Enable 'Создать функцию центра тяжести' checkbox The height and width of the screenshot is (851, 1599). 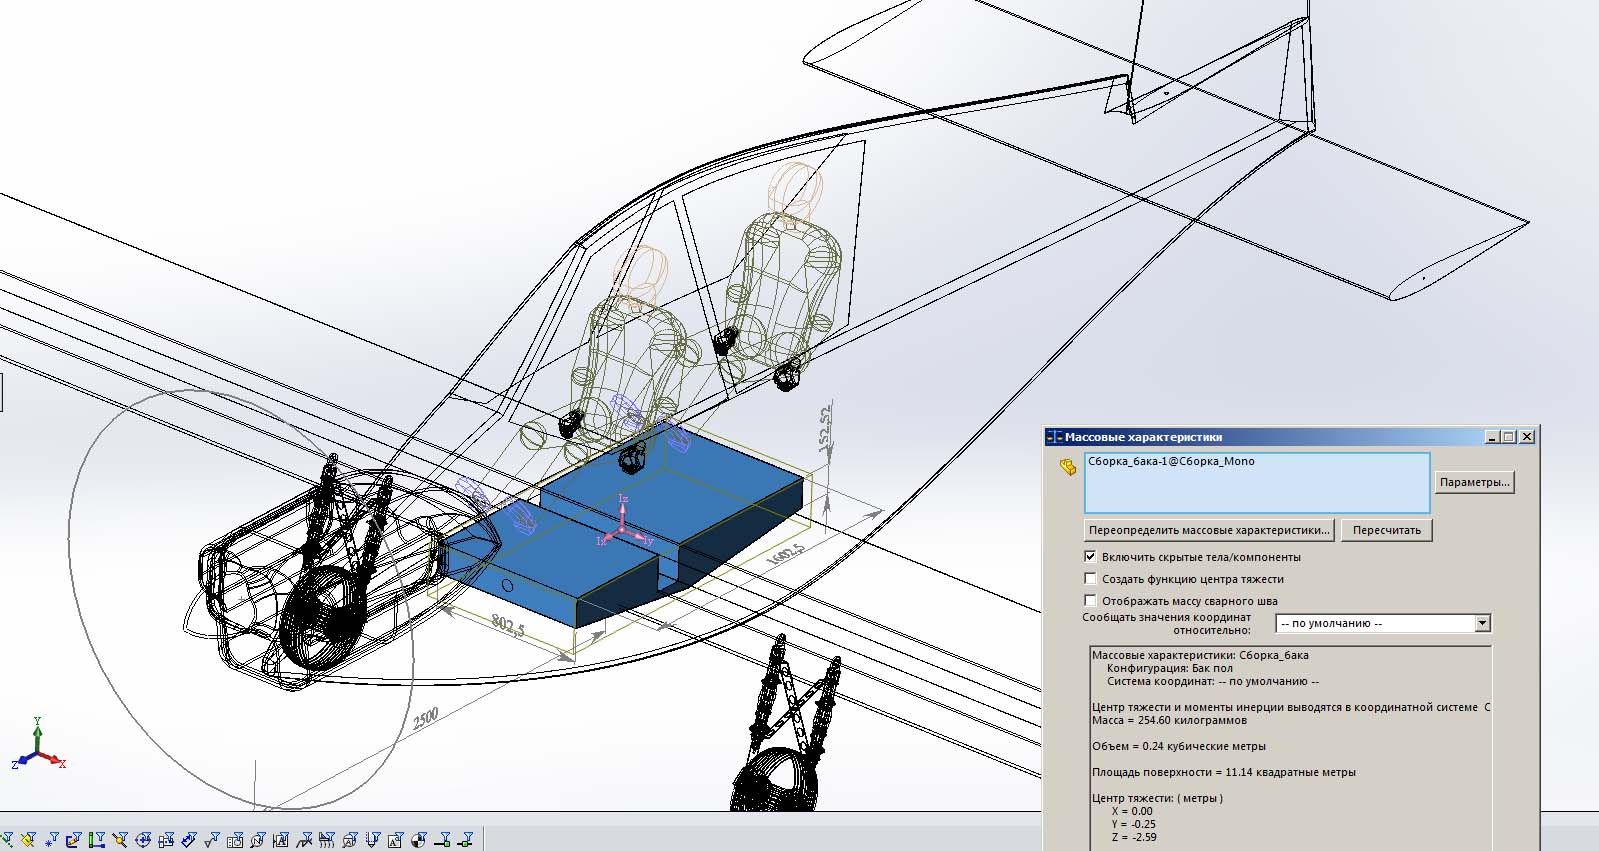point(1090,578)
